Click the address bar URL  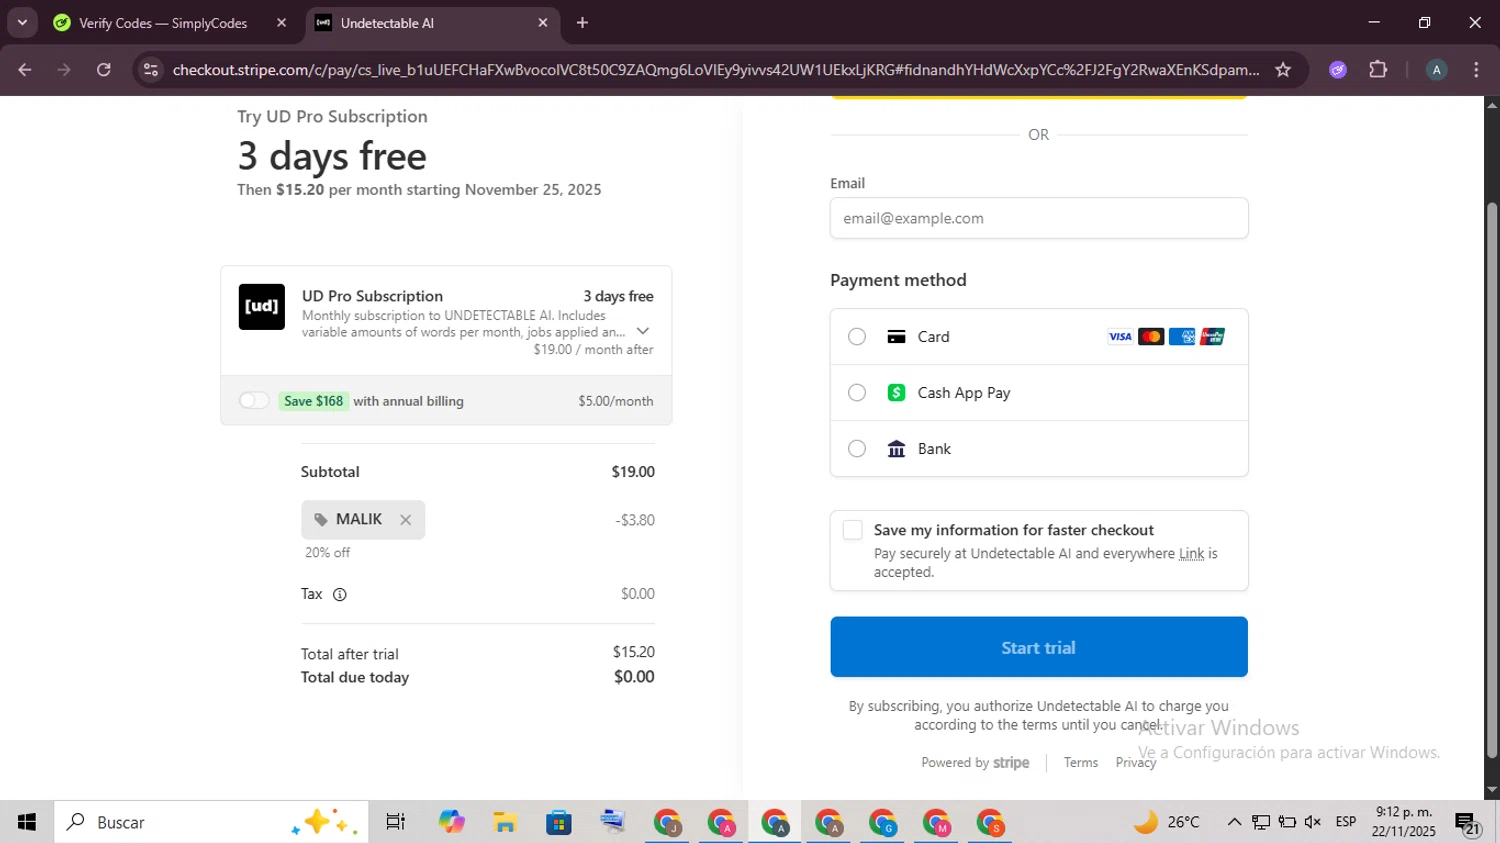click(715, 70)
